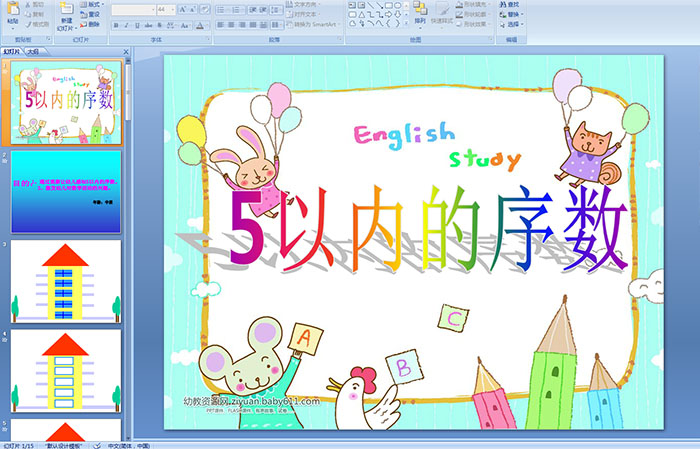Click Shape Fill (形状填充)
Image resolution: width=700 pixels, height=449 pixels.
pos(473,4)
